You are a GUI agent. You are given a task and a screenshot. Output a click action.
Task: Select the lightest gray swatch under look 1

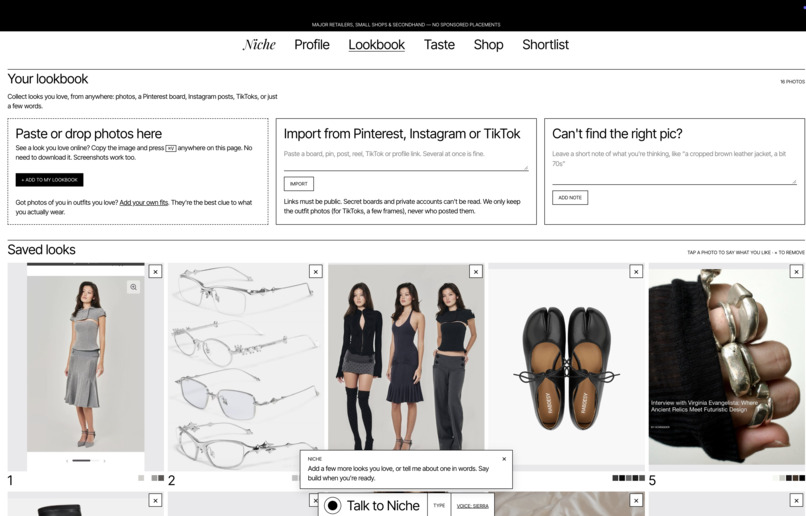tap(141, 478)
